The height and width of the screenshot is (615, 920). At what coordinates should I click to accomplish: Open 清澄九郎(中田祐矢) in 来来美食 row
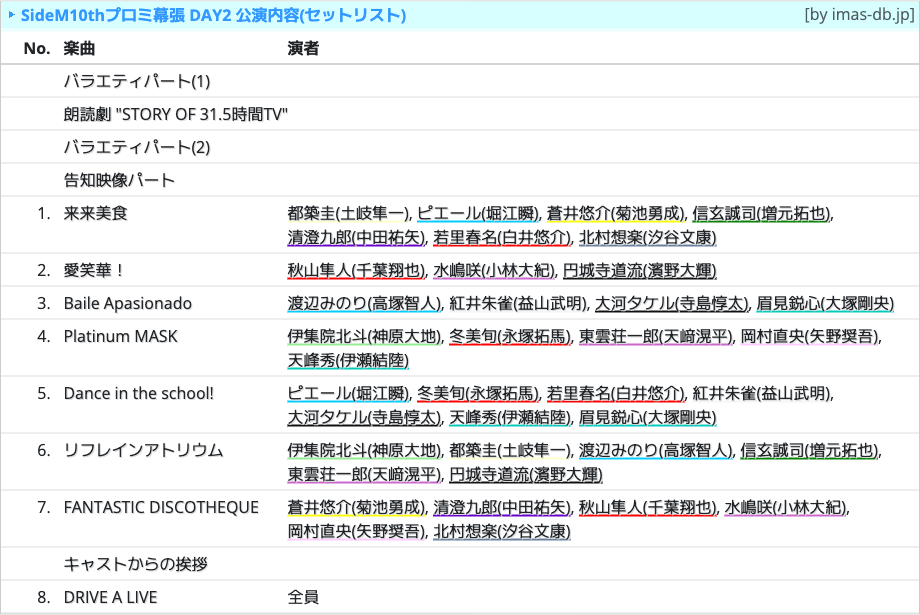click(357, 237)
